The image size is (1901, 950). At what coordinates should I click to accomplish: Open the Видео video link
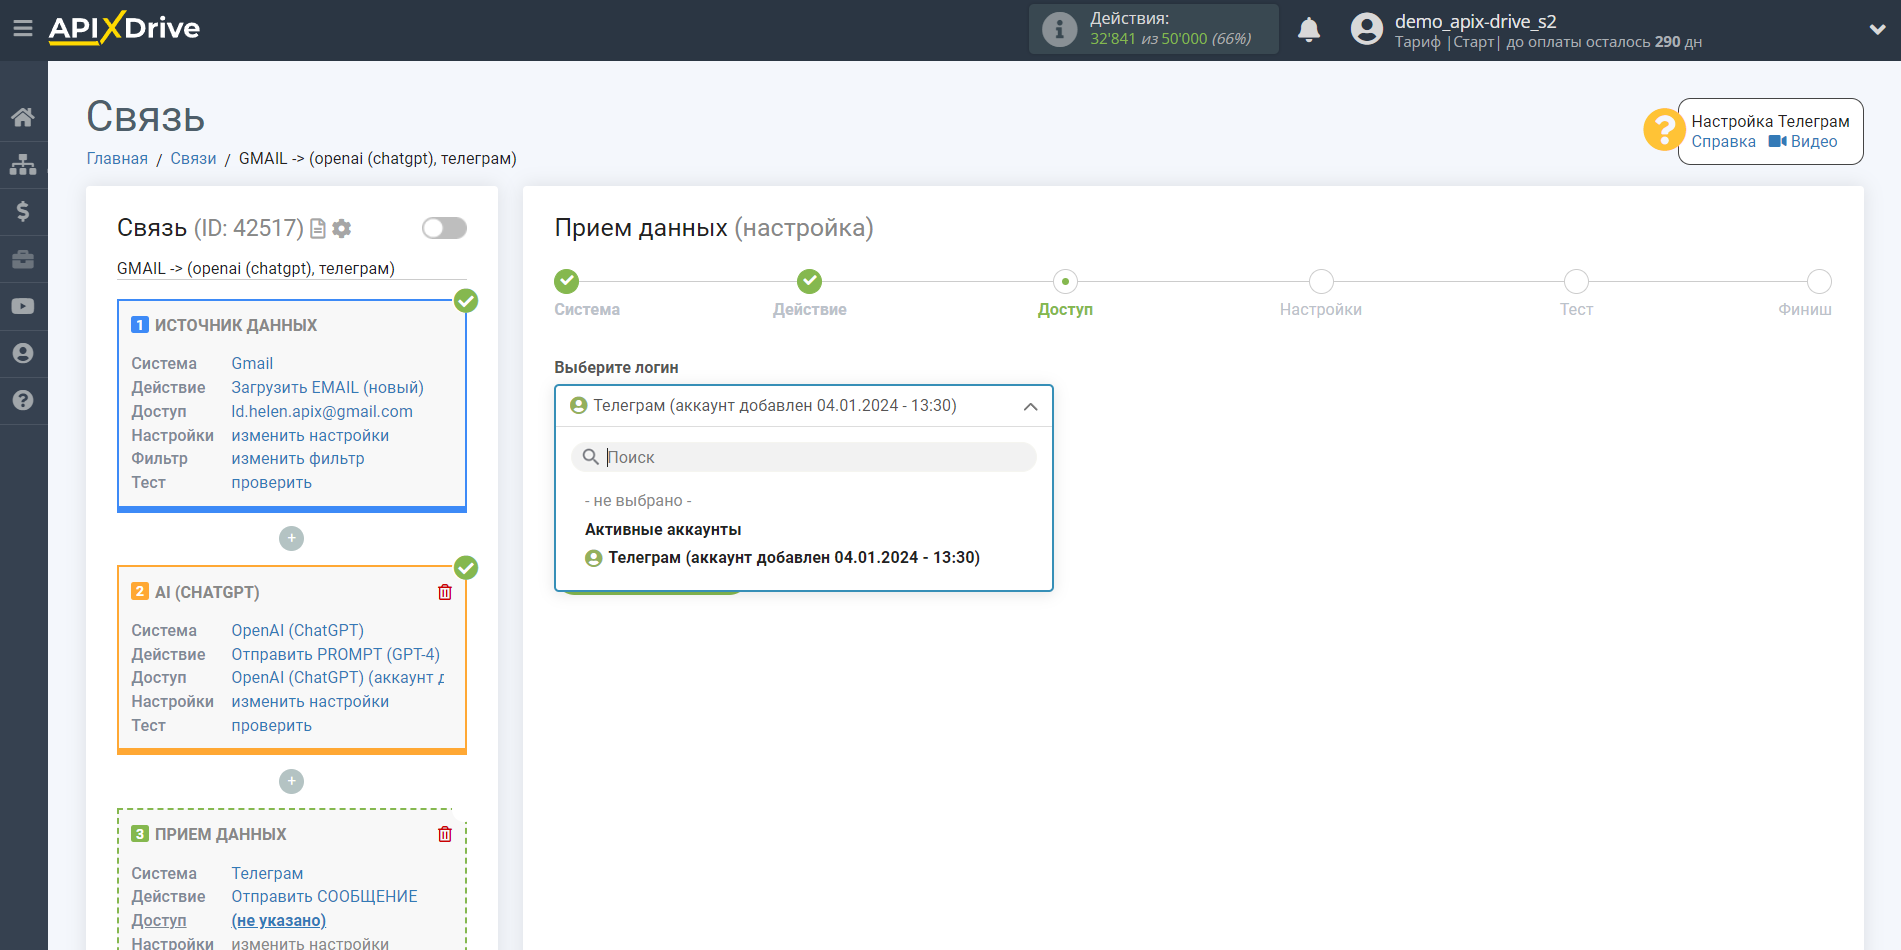(1803, 142)
